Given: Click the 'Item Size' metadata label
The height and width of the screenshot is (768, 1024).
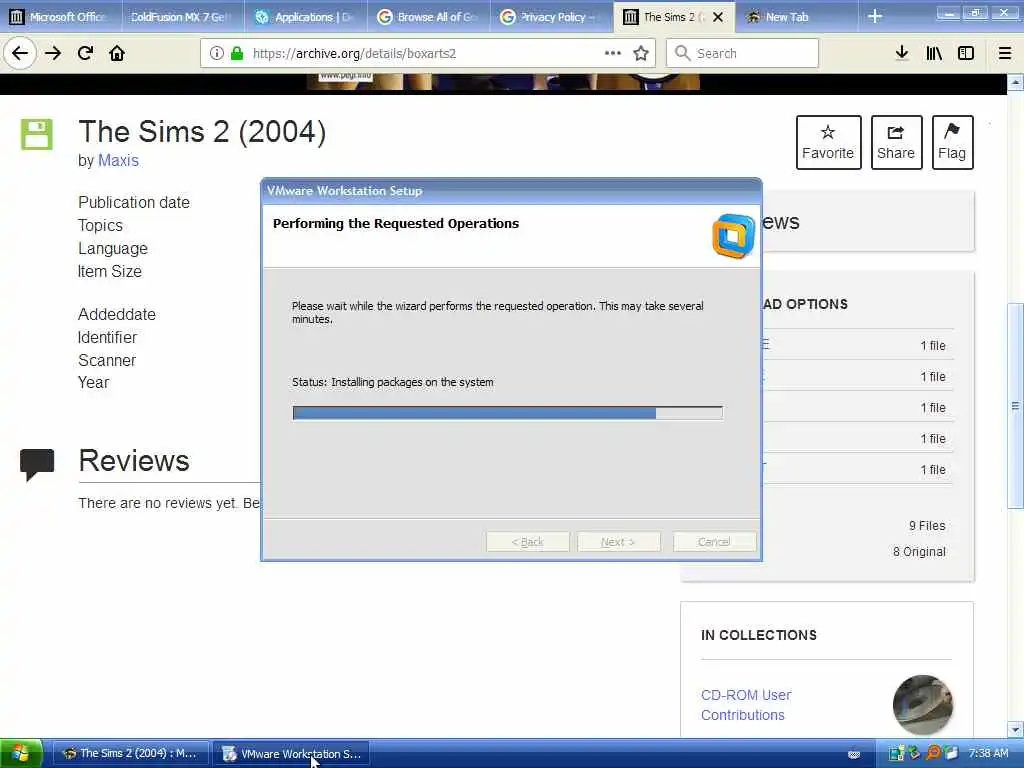Looking at the screenshot, I should (x=110, y=272).
